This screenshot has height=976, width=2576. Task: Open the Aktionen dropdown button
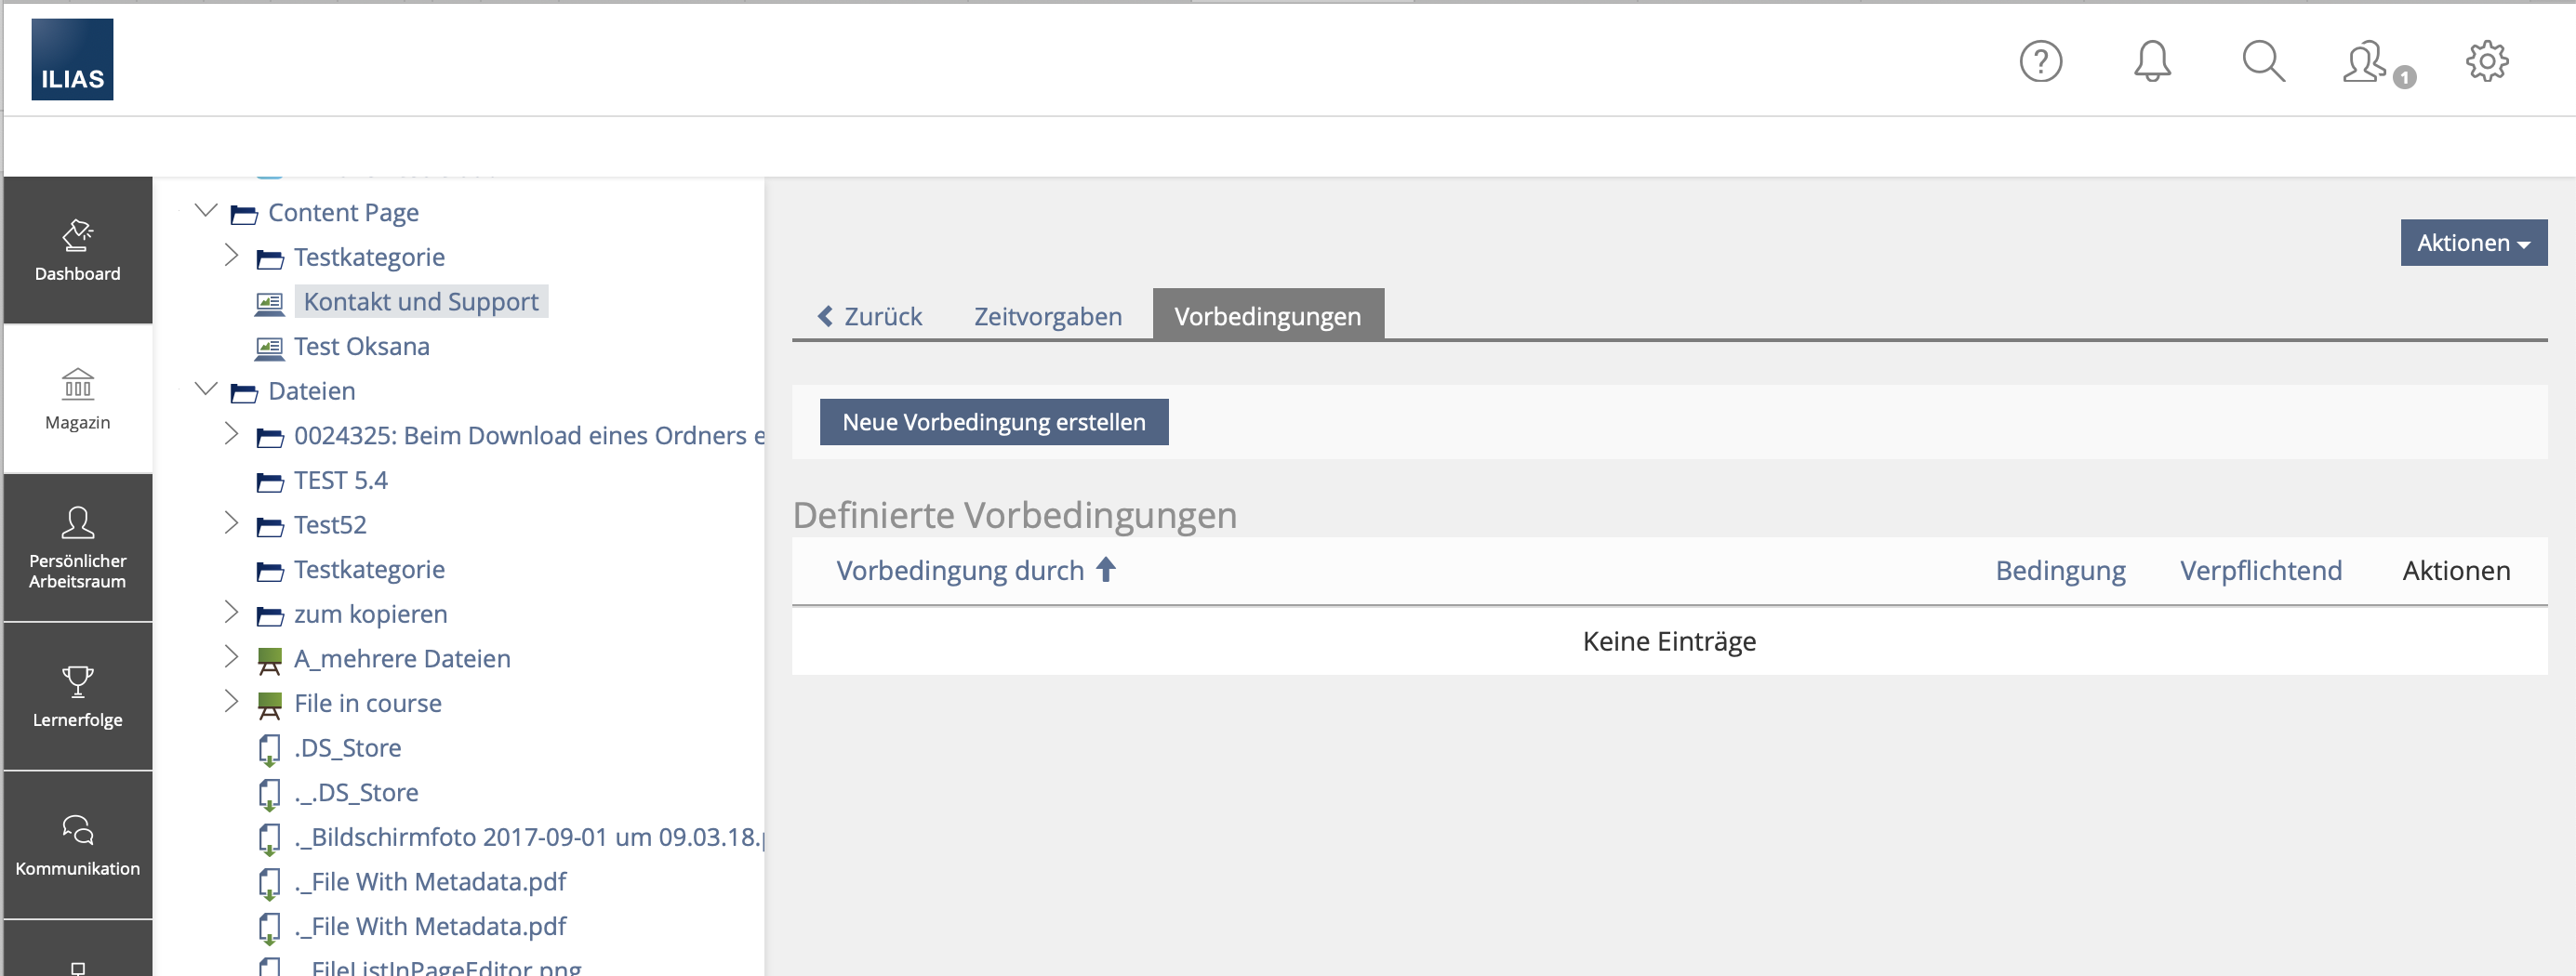2472,243
